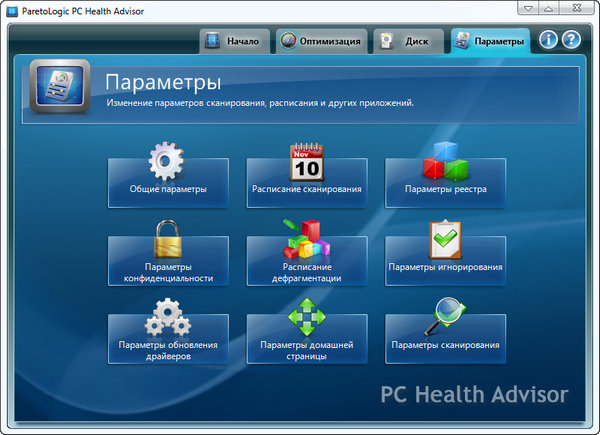Click the gear icon for Общие параметры

coord(167,161)
